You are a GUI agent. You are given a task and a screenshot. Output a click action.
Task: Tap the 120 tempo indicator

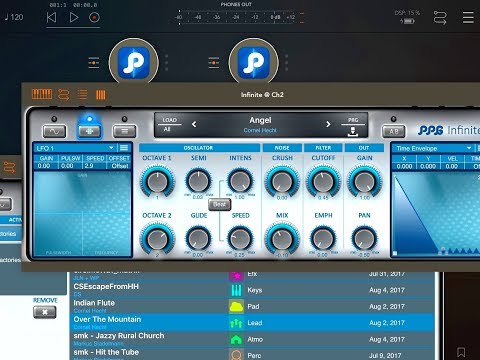(14, 17)
